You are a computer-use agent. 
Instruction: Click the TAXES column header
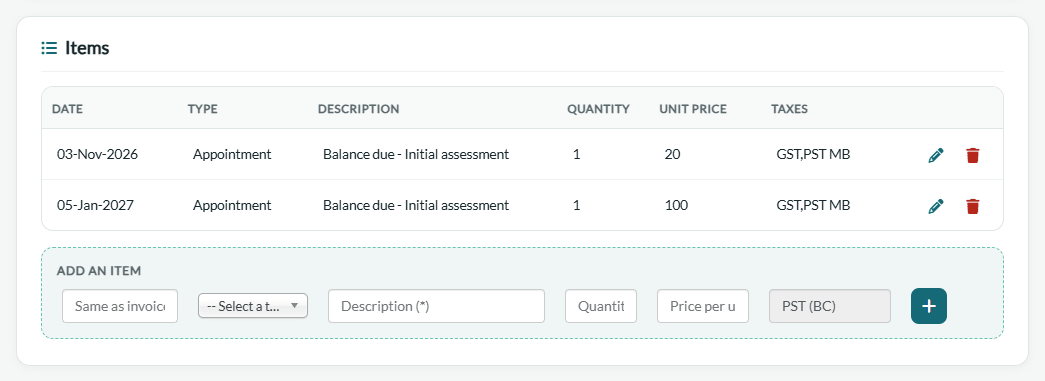pos(790,109)
